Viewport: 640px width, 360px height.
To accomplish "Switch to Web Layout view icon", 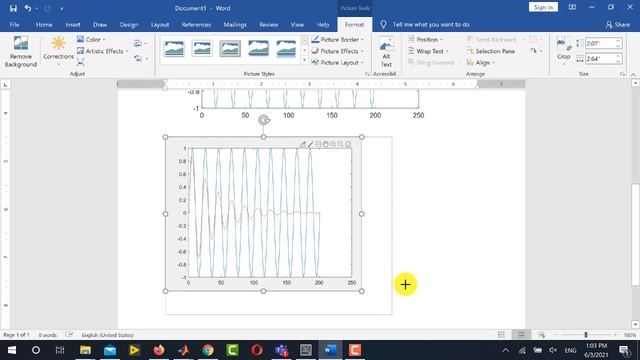I will point(542,335).
